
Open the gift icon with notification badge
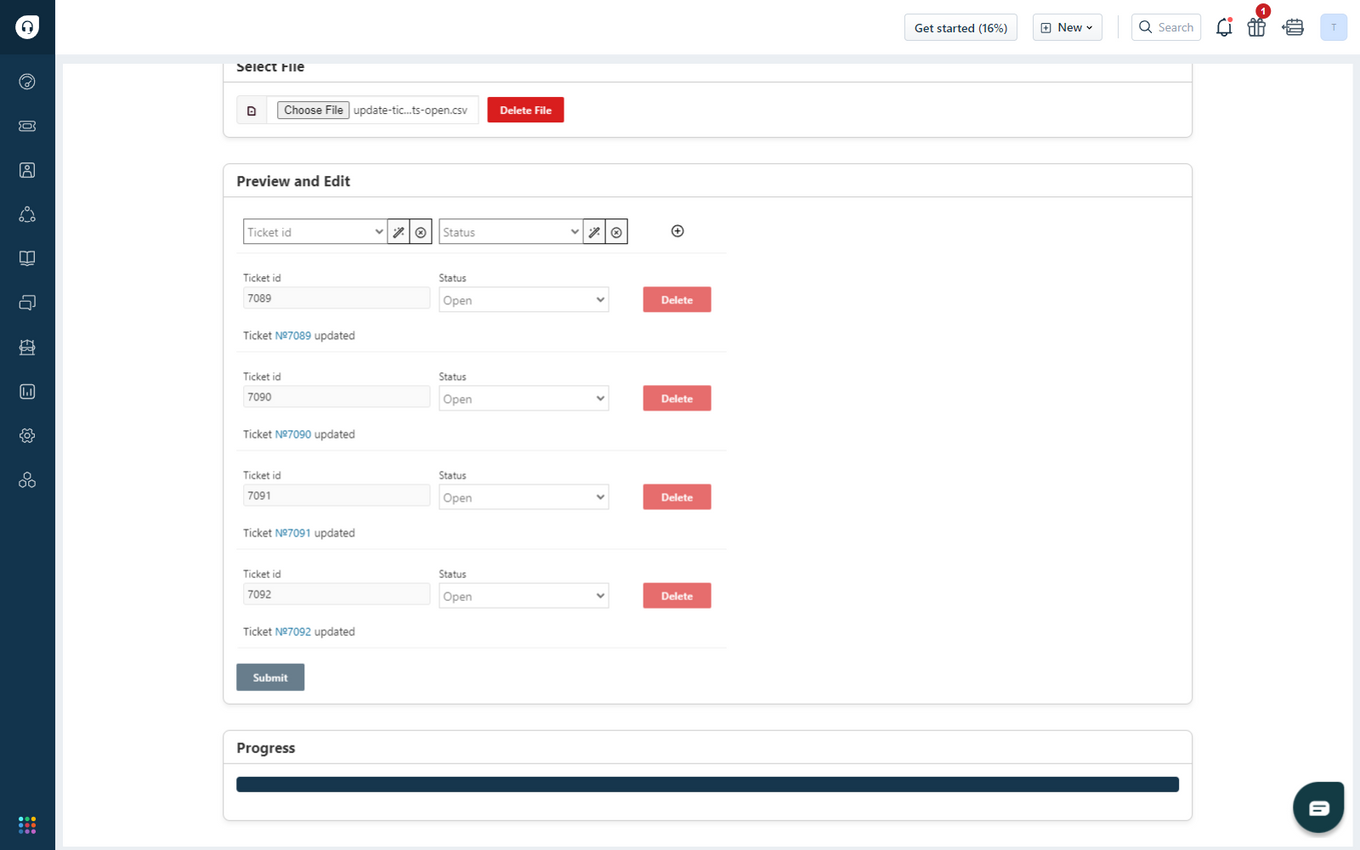click(1256, 27)
